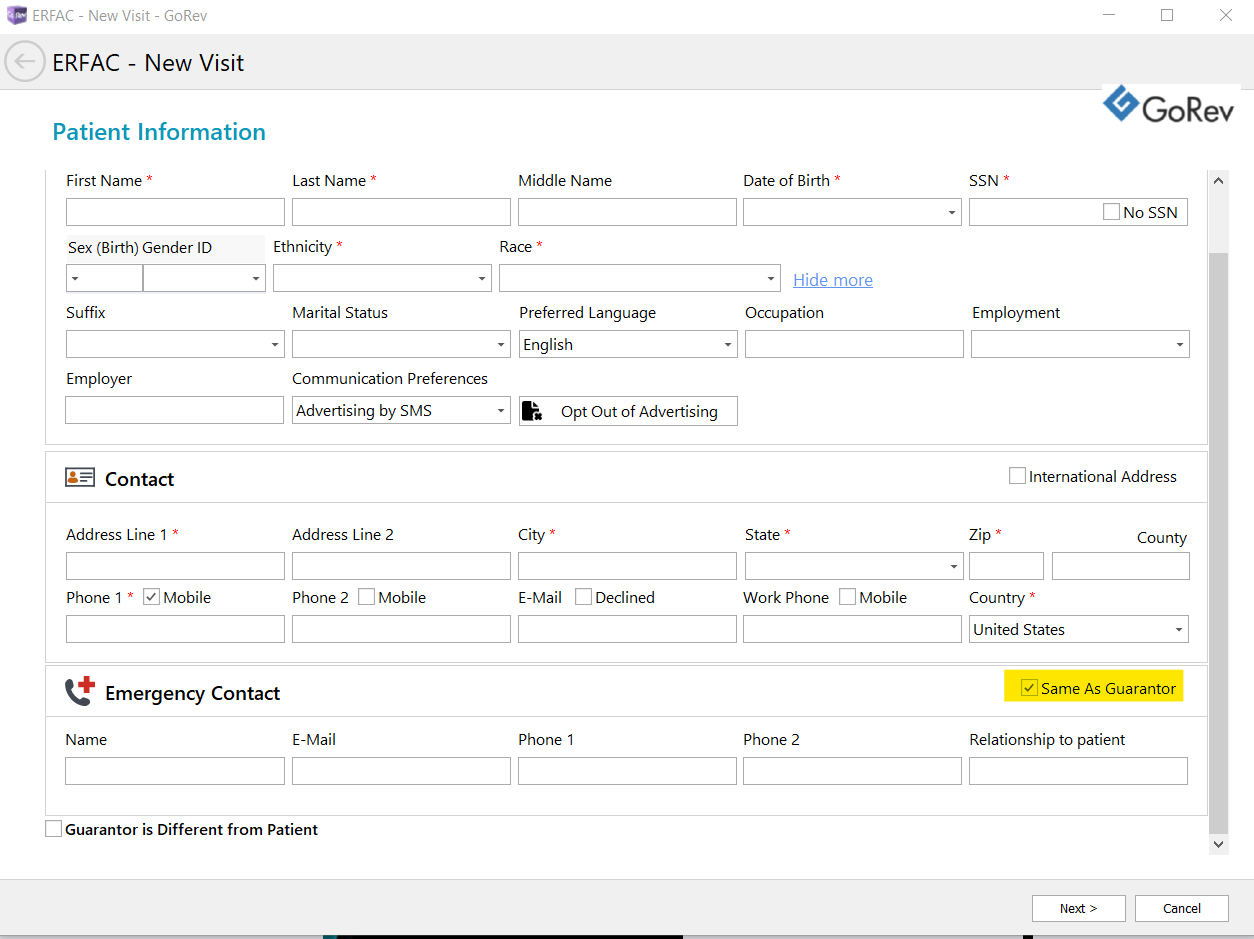Screen dimensions: 1254x939
Task: Click the Emergency Contact heading text
Action: point(192,693)
